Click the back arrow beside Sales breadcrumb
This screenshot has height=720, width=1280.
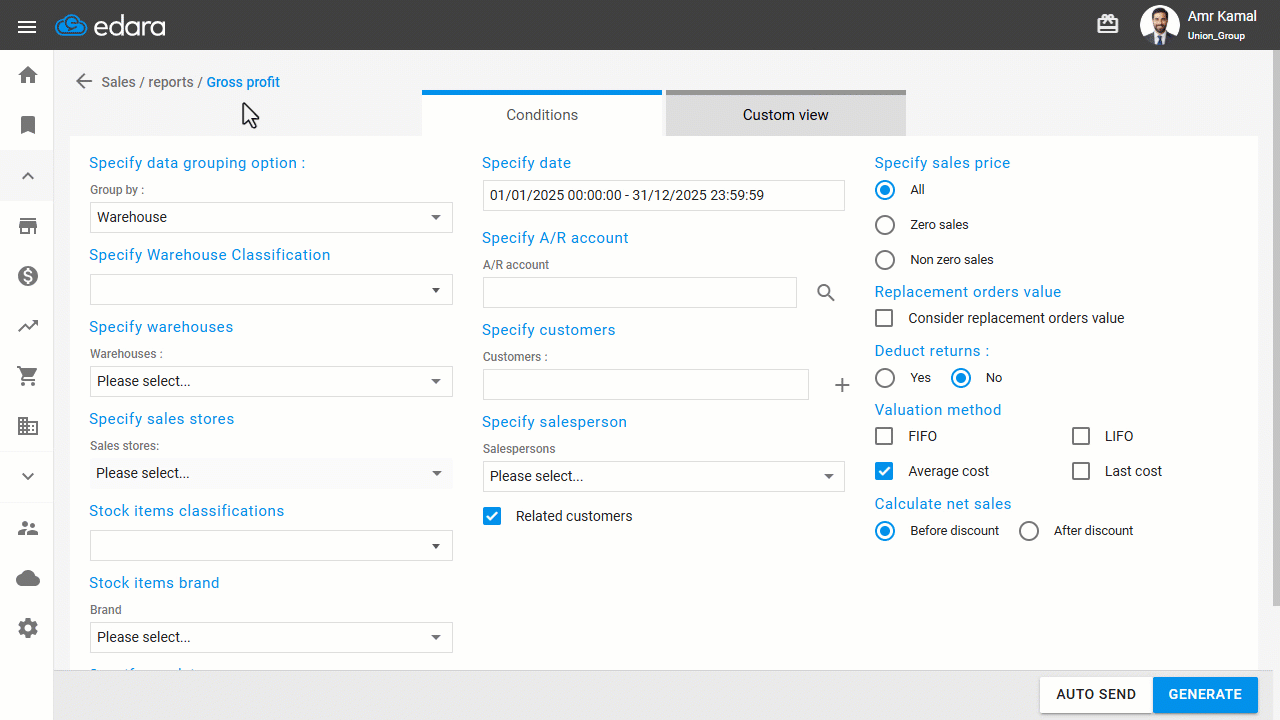[x=84, y=82]
